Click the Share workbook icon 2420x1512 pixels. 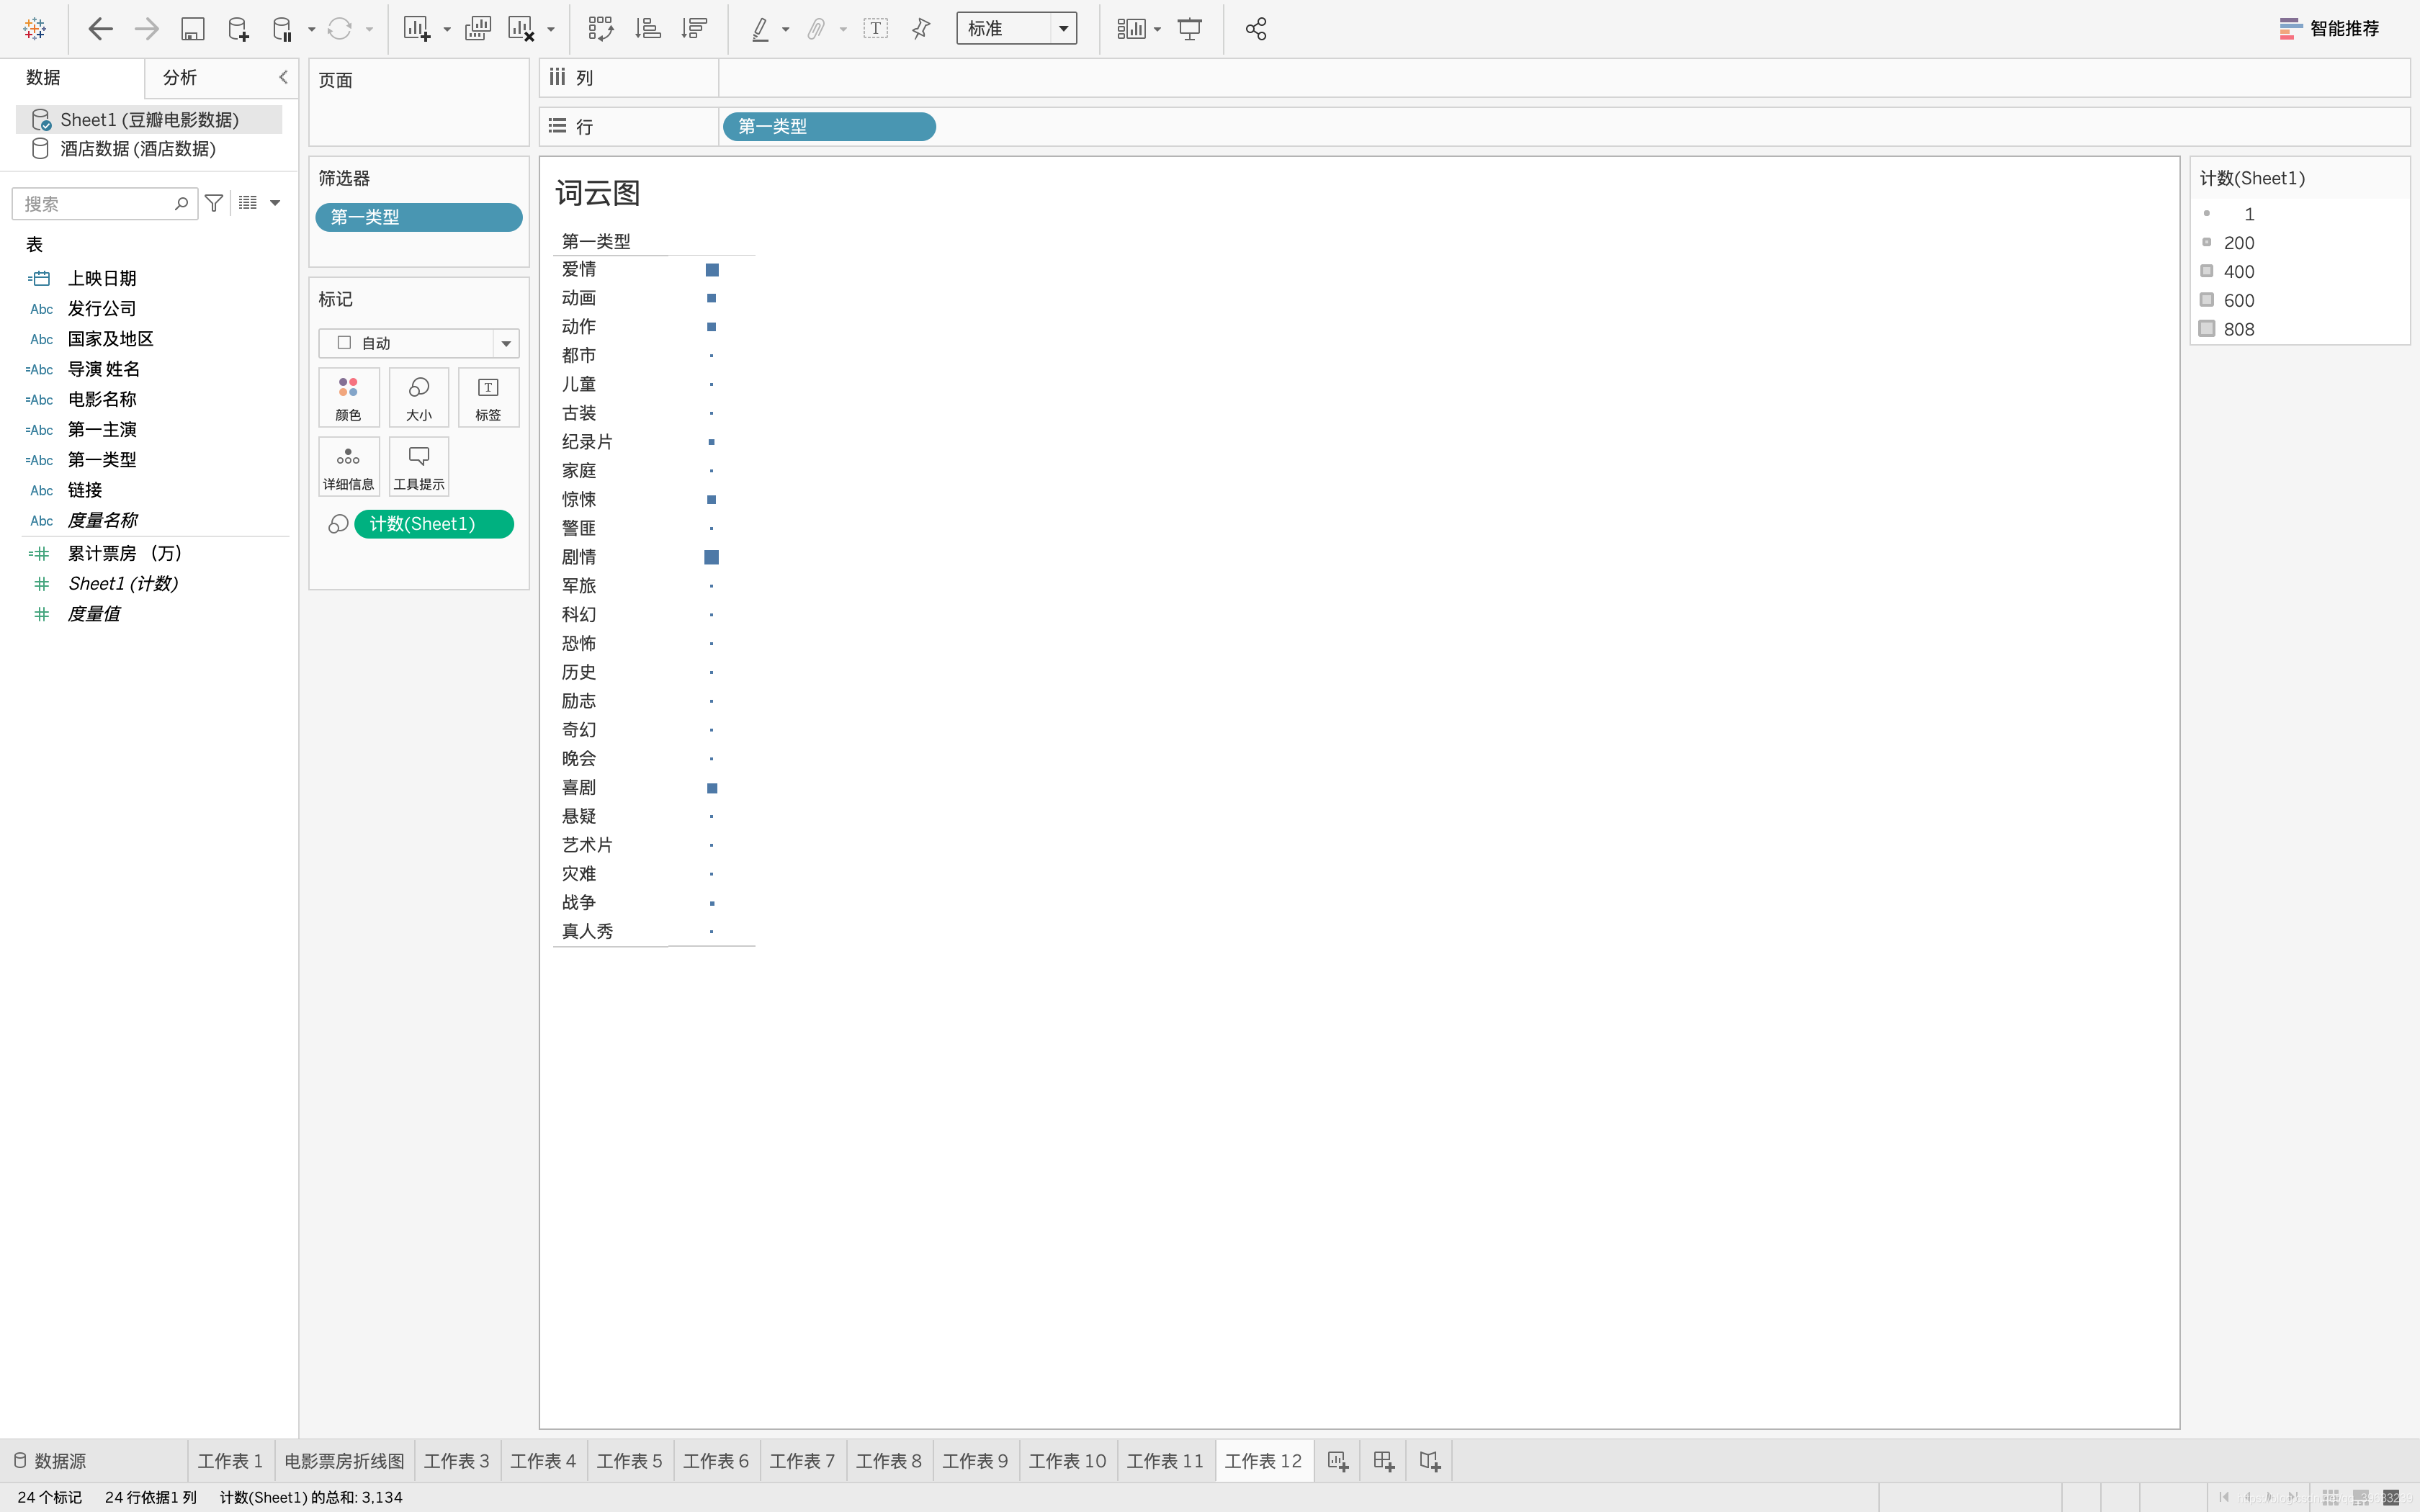pos(1256,29)
